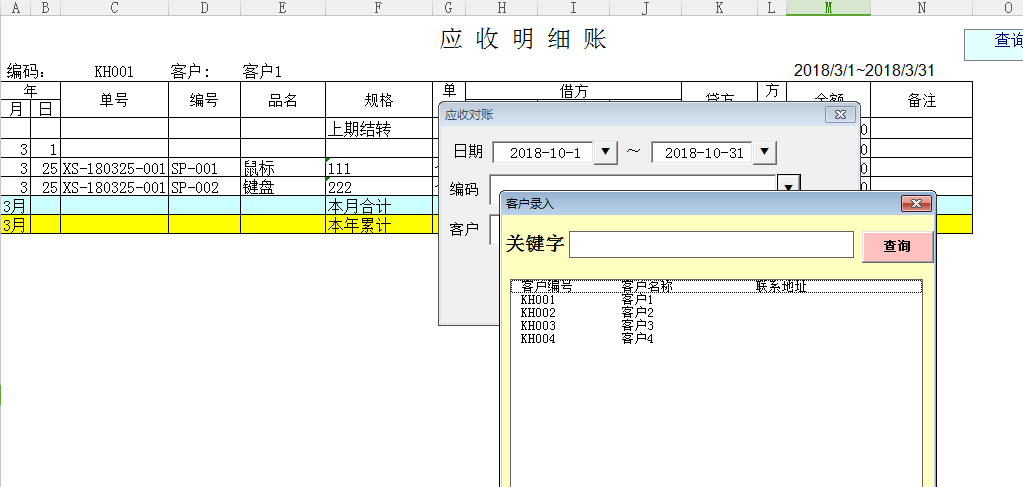The image size is (1023, 487).
Task: Click the end date field 2018-10-31
Action: 703,153
